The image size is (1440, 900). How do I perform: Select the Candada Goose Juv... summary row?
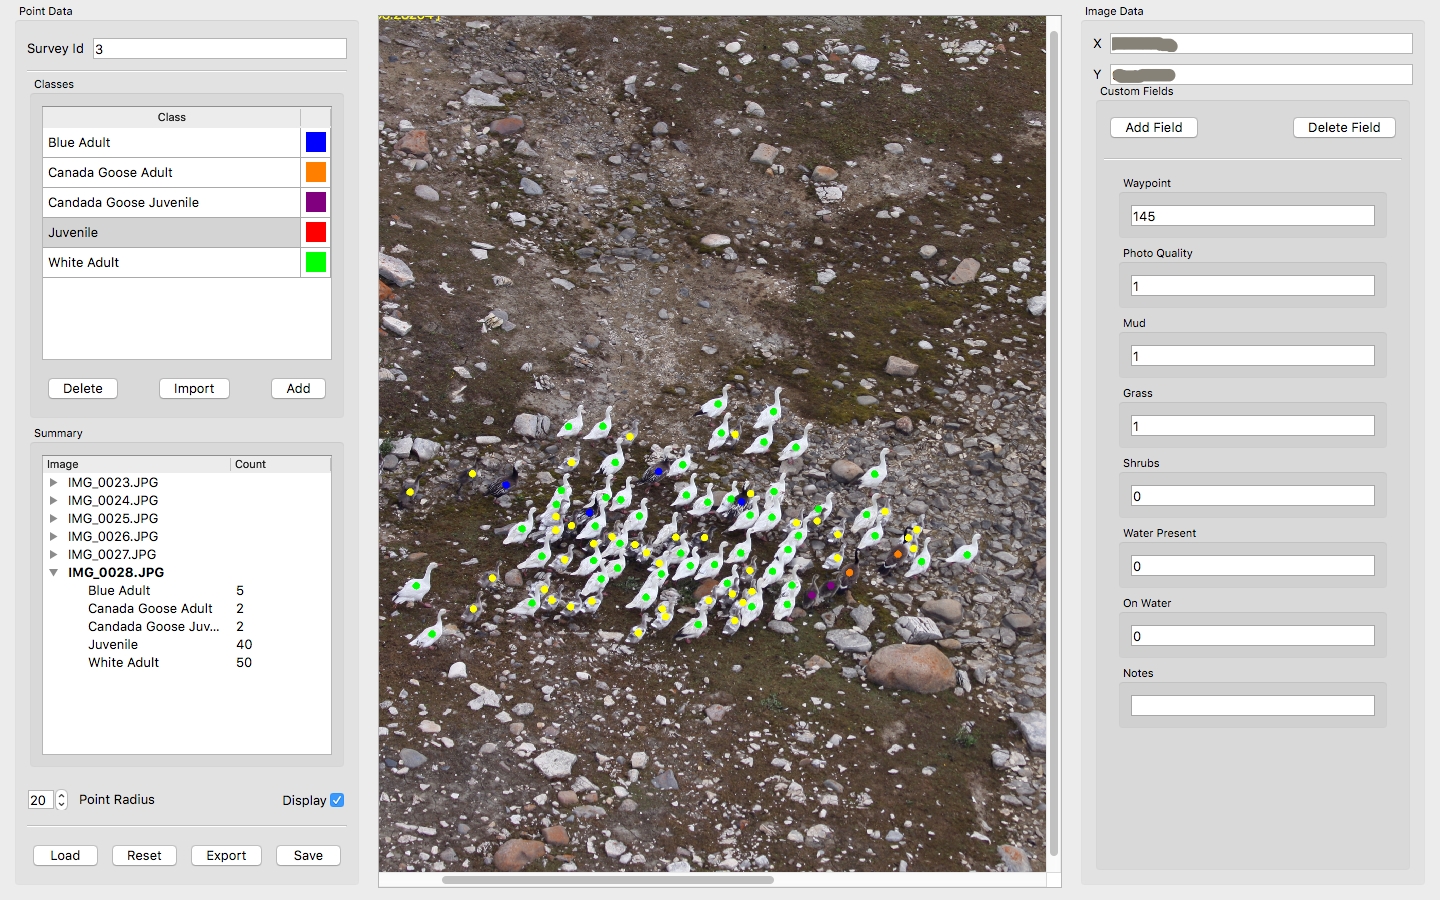click(x=187, y=626)
